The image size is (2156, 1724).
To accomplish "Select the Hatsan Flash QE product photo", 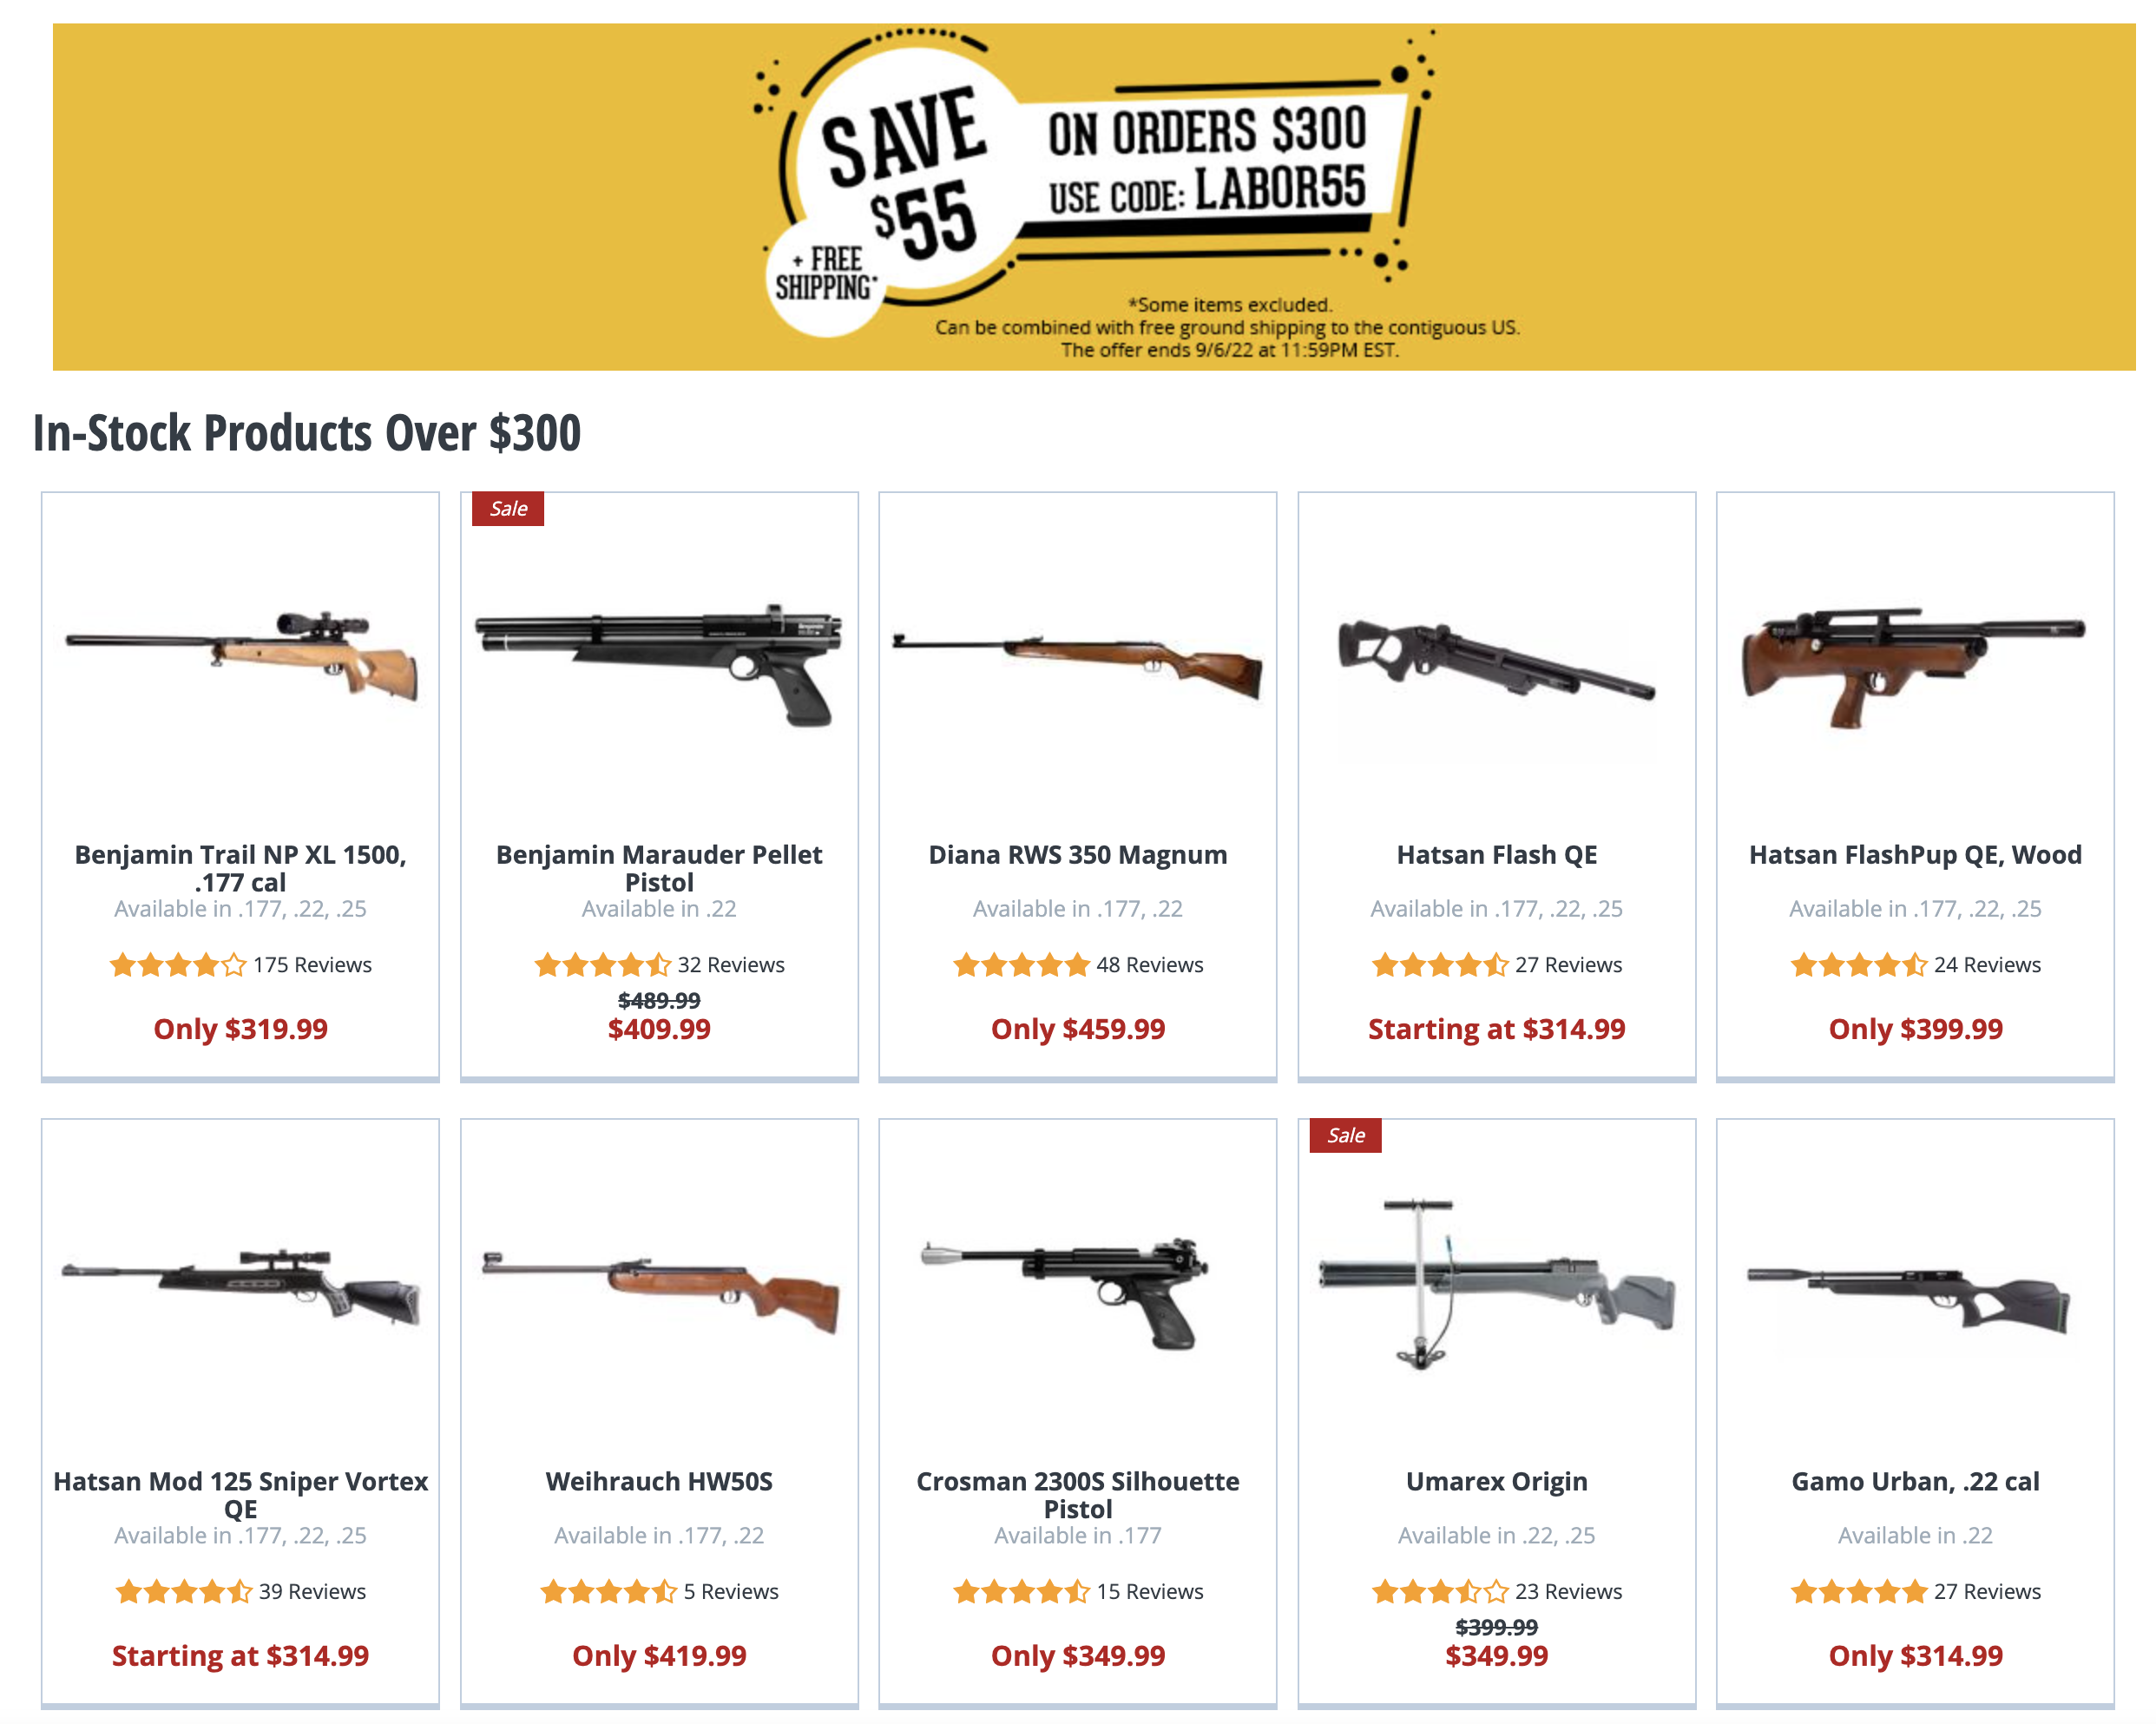I will (1496, 660).
